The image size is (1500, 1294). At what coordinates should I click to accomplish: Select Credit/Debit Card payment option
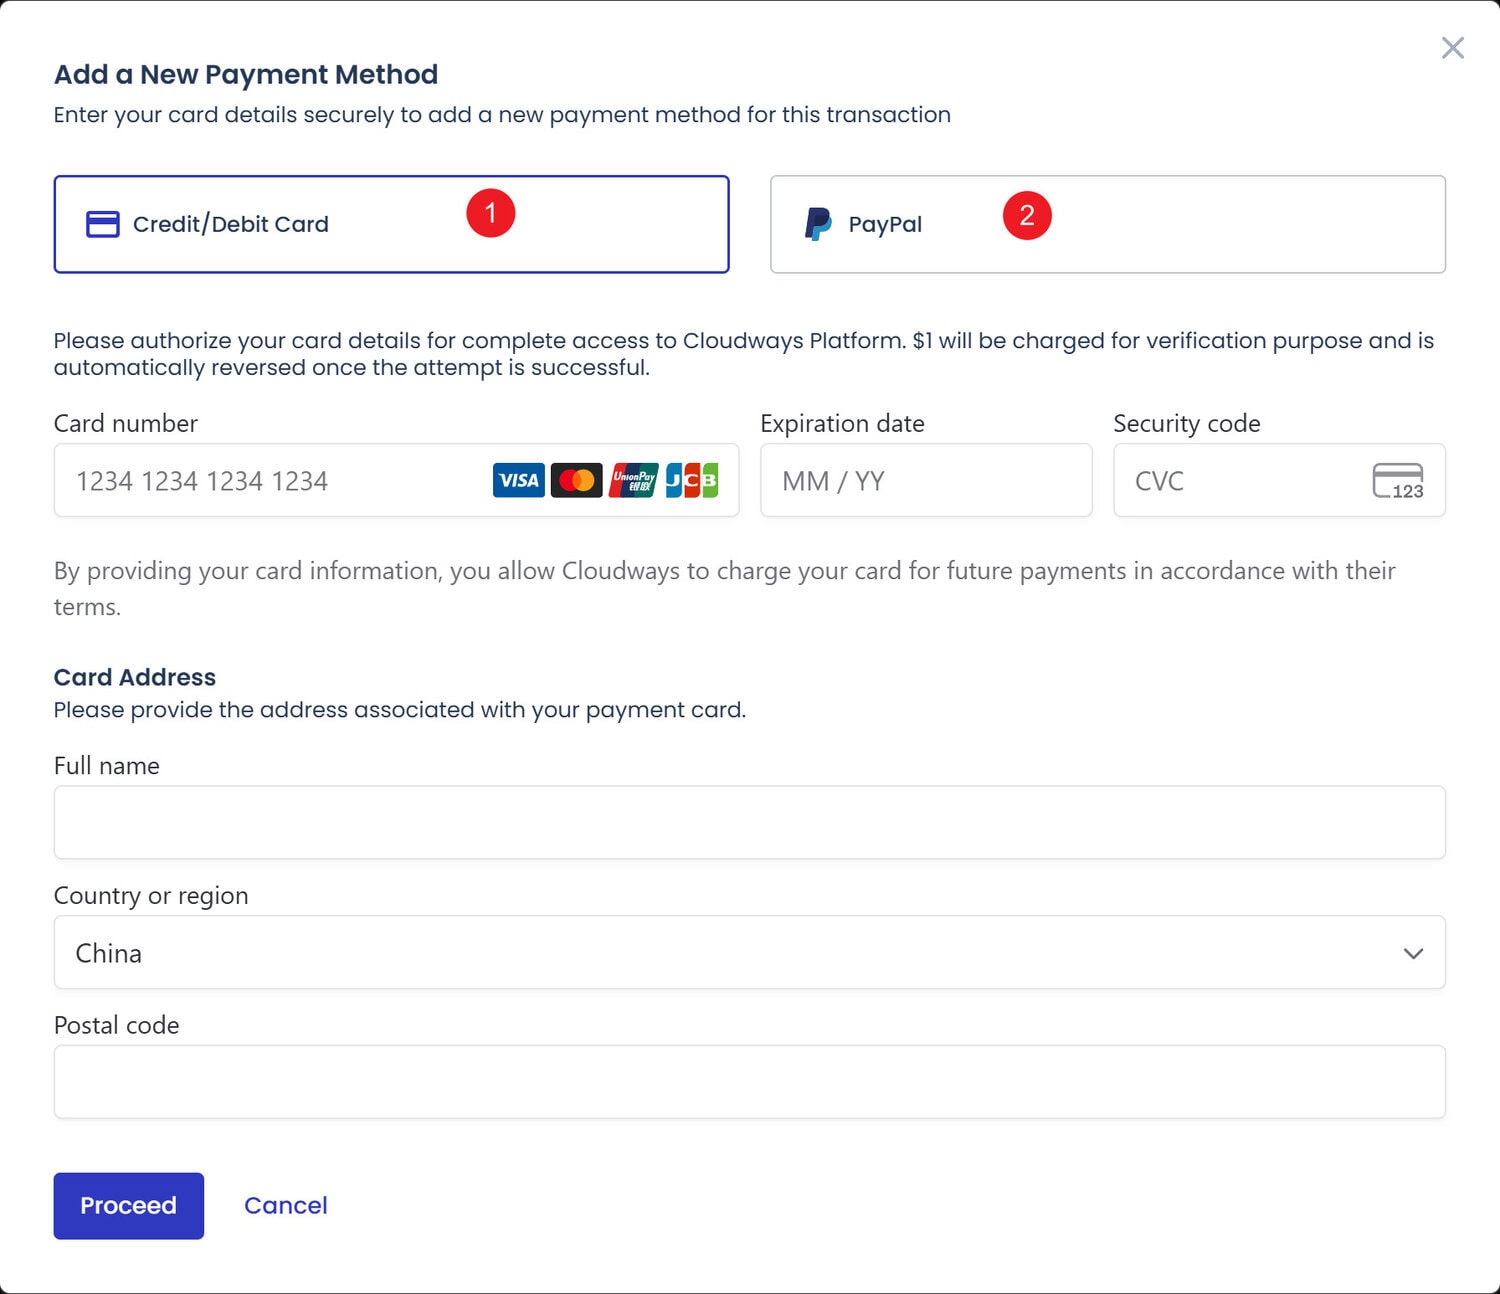[x=300, y=224]
